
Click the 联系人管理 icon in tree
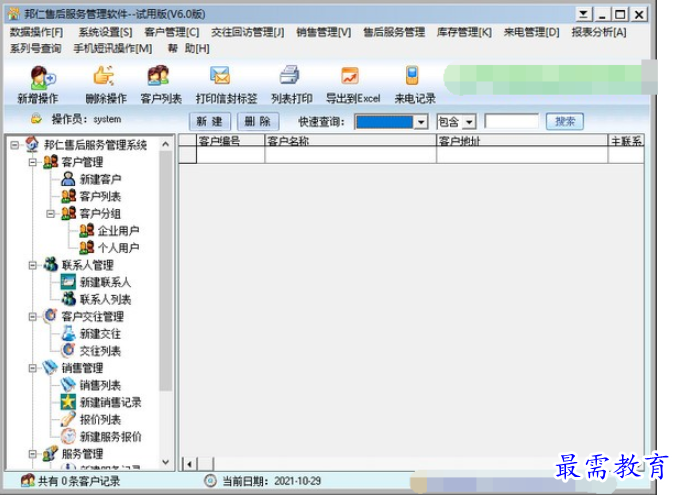click(51, 264)
